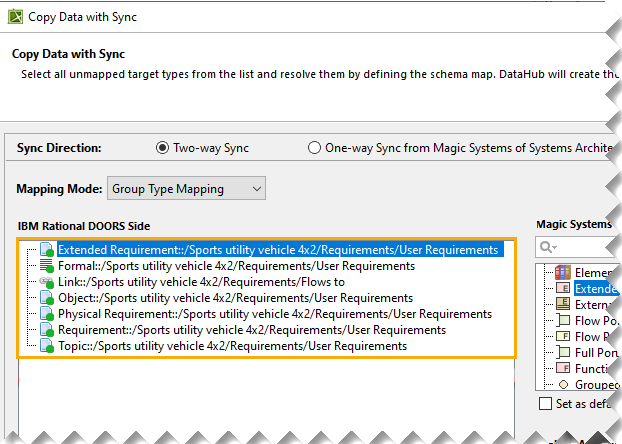Click the External type icon

click(x=563, y=304)
